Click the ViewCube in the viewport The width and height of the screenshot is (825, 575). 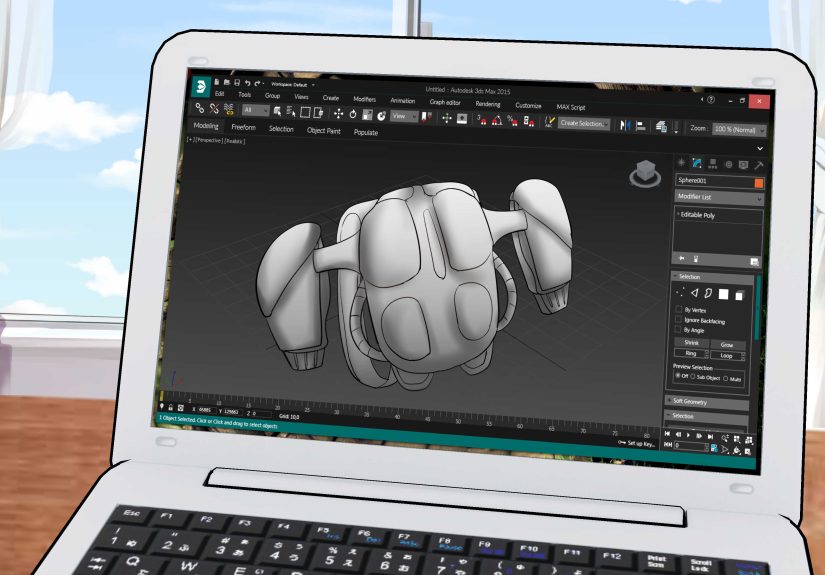643,175
